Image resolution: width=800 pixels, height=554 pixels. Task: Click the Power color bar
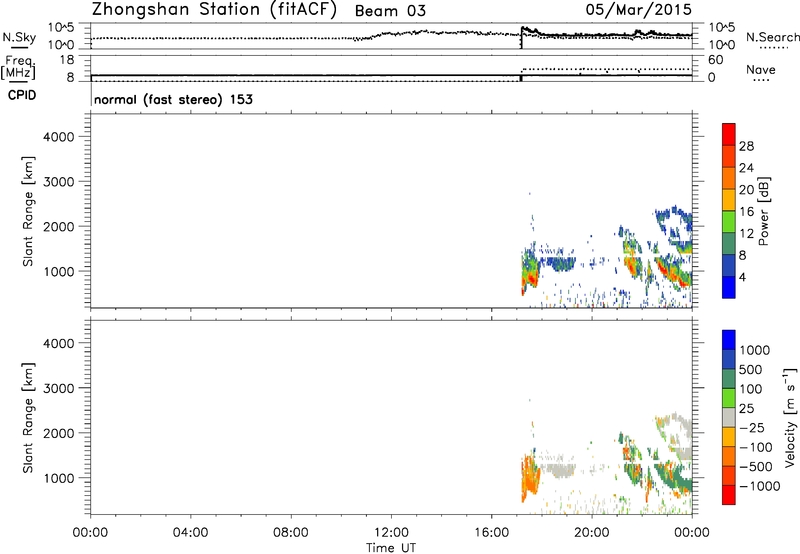click(x=729, y=210)
